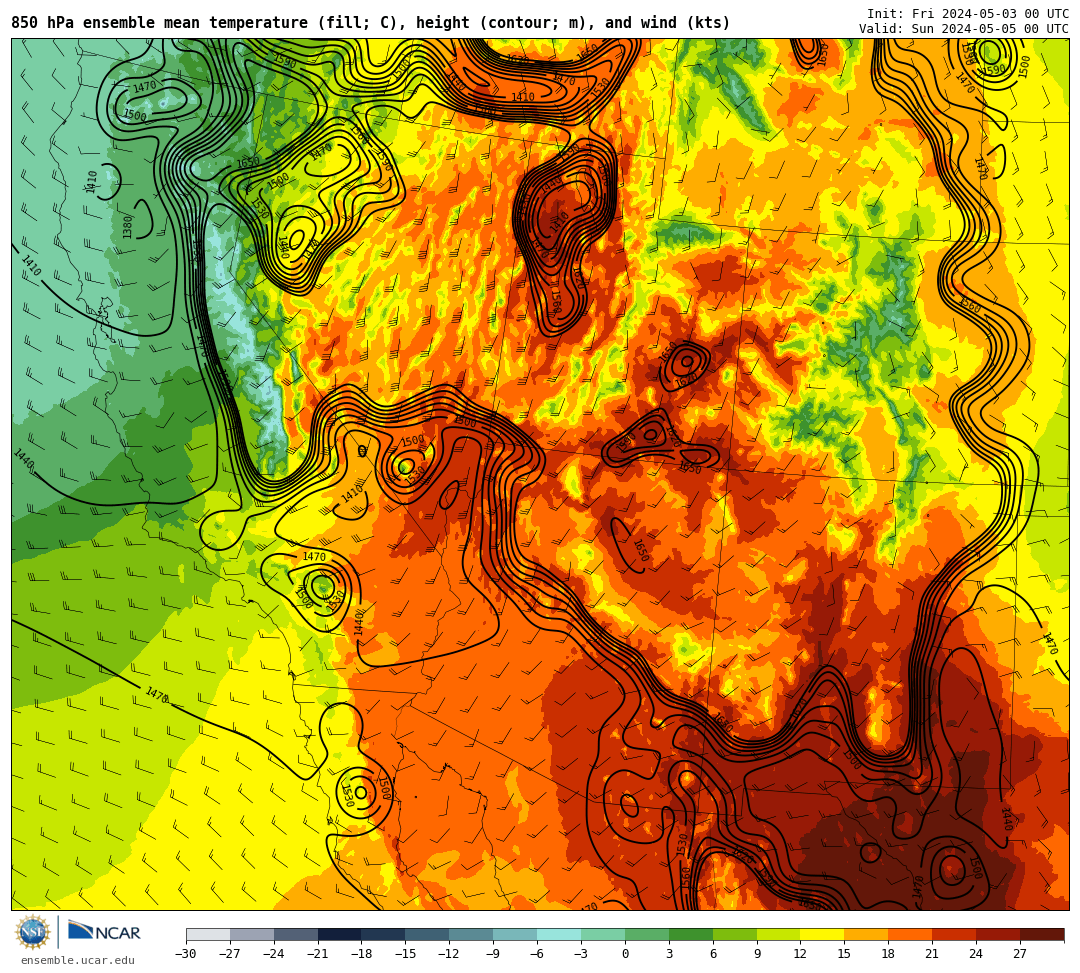The width and height of the screenshot is (1080, 973).
Task: Click the chart title mentioning 850 hPa
Action: 371,23
